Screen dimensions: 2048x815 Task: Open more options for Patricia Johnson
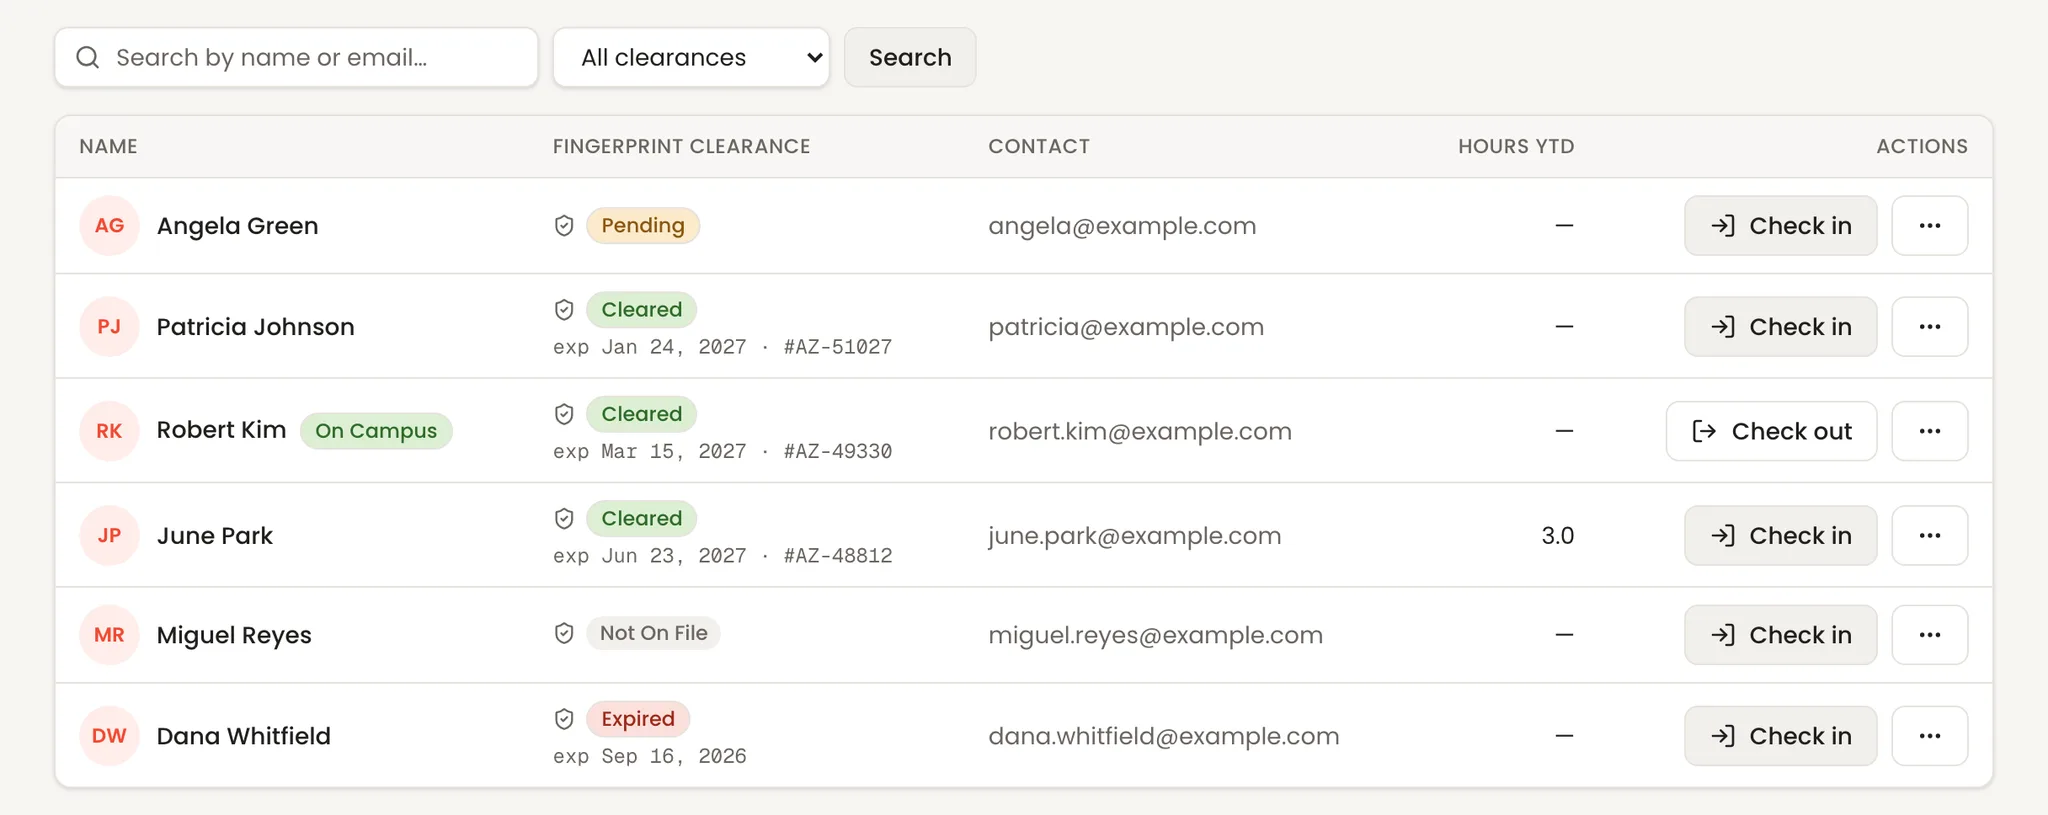pyautogui.click(x=1930, y=327)
